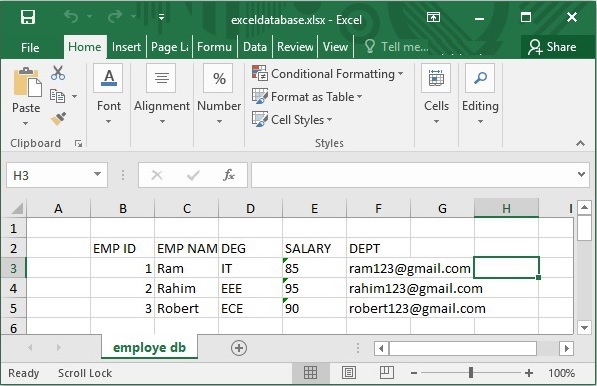This screenshot has width=597, height=386.
Task: Click the horizontal scrollbar right arrow
Action: [x=567, y=348]
